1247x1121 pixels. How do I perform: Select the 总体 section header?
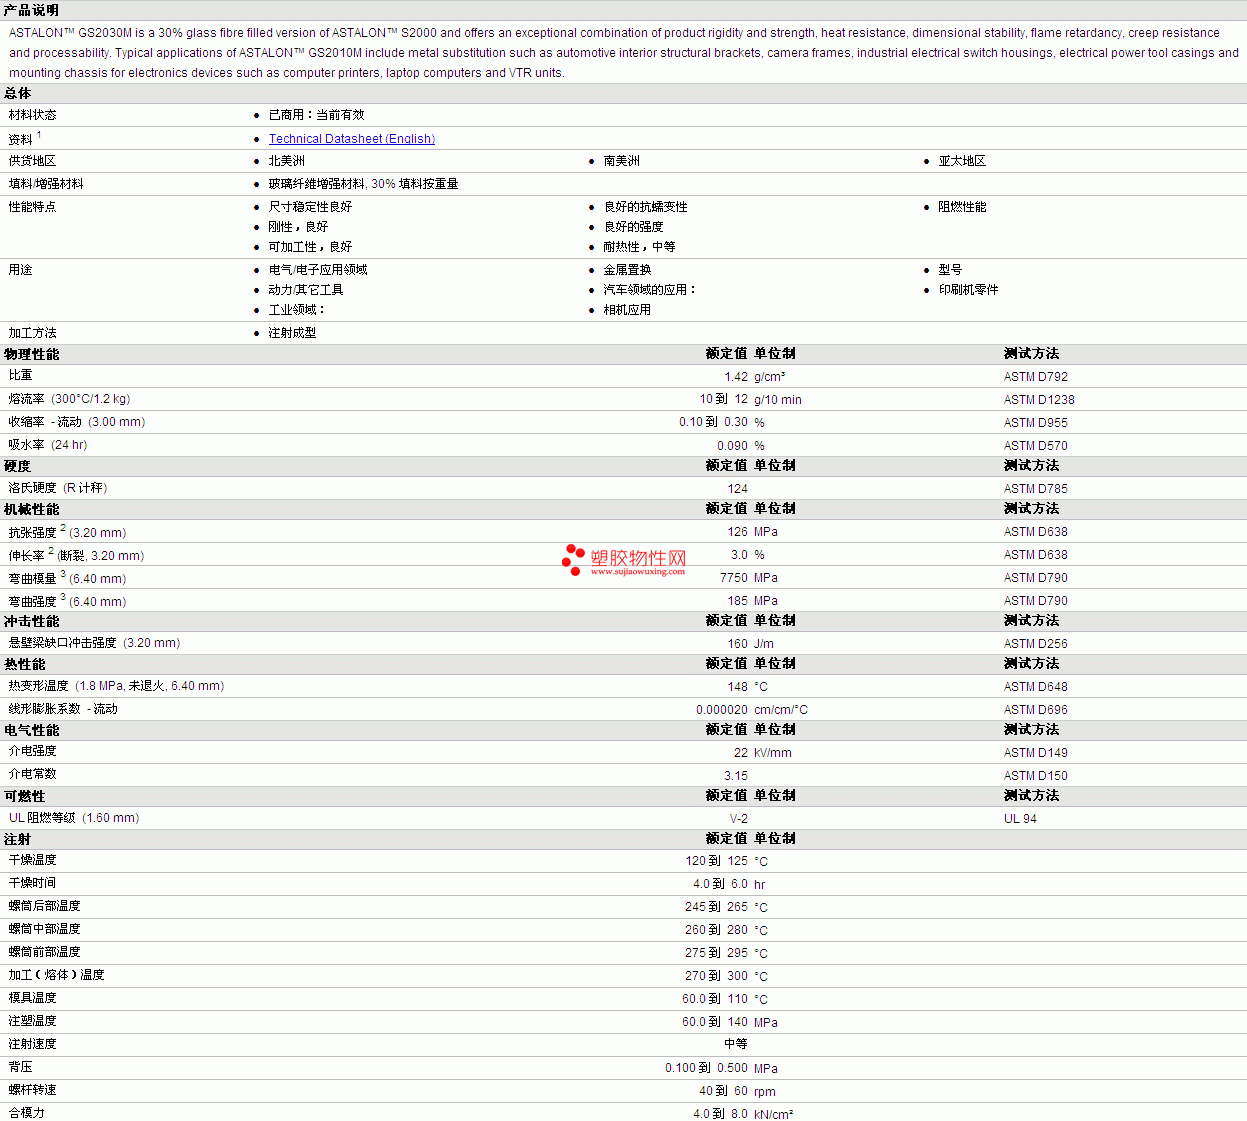[17, 93]
